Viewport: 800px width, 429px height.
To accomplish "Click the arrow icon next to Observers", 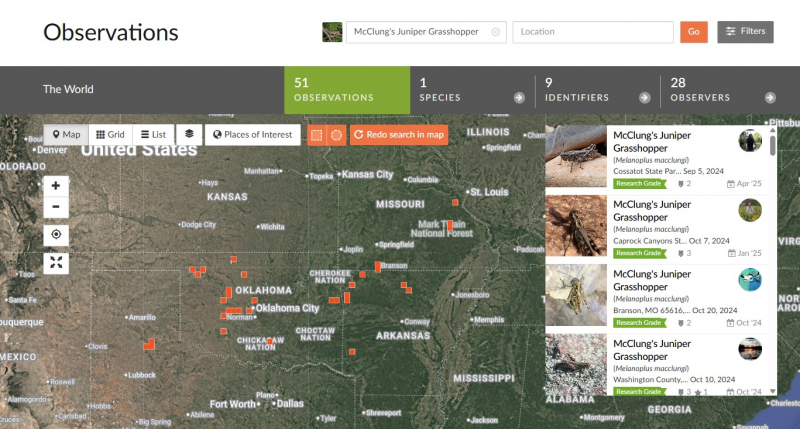I will 770,97.
